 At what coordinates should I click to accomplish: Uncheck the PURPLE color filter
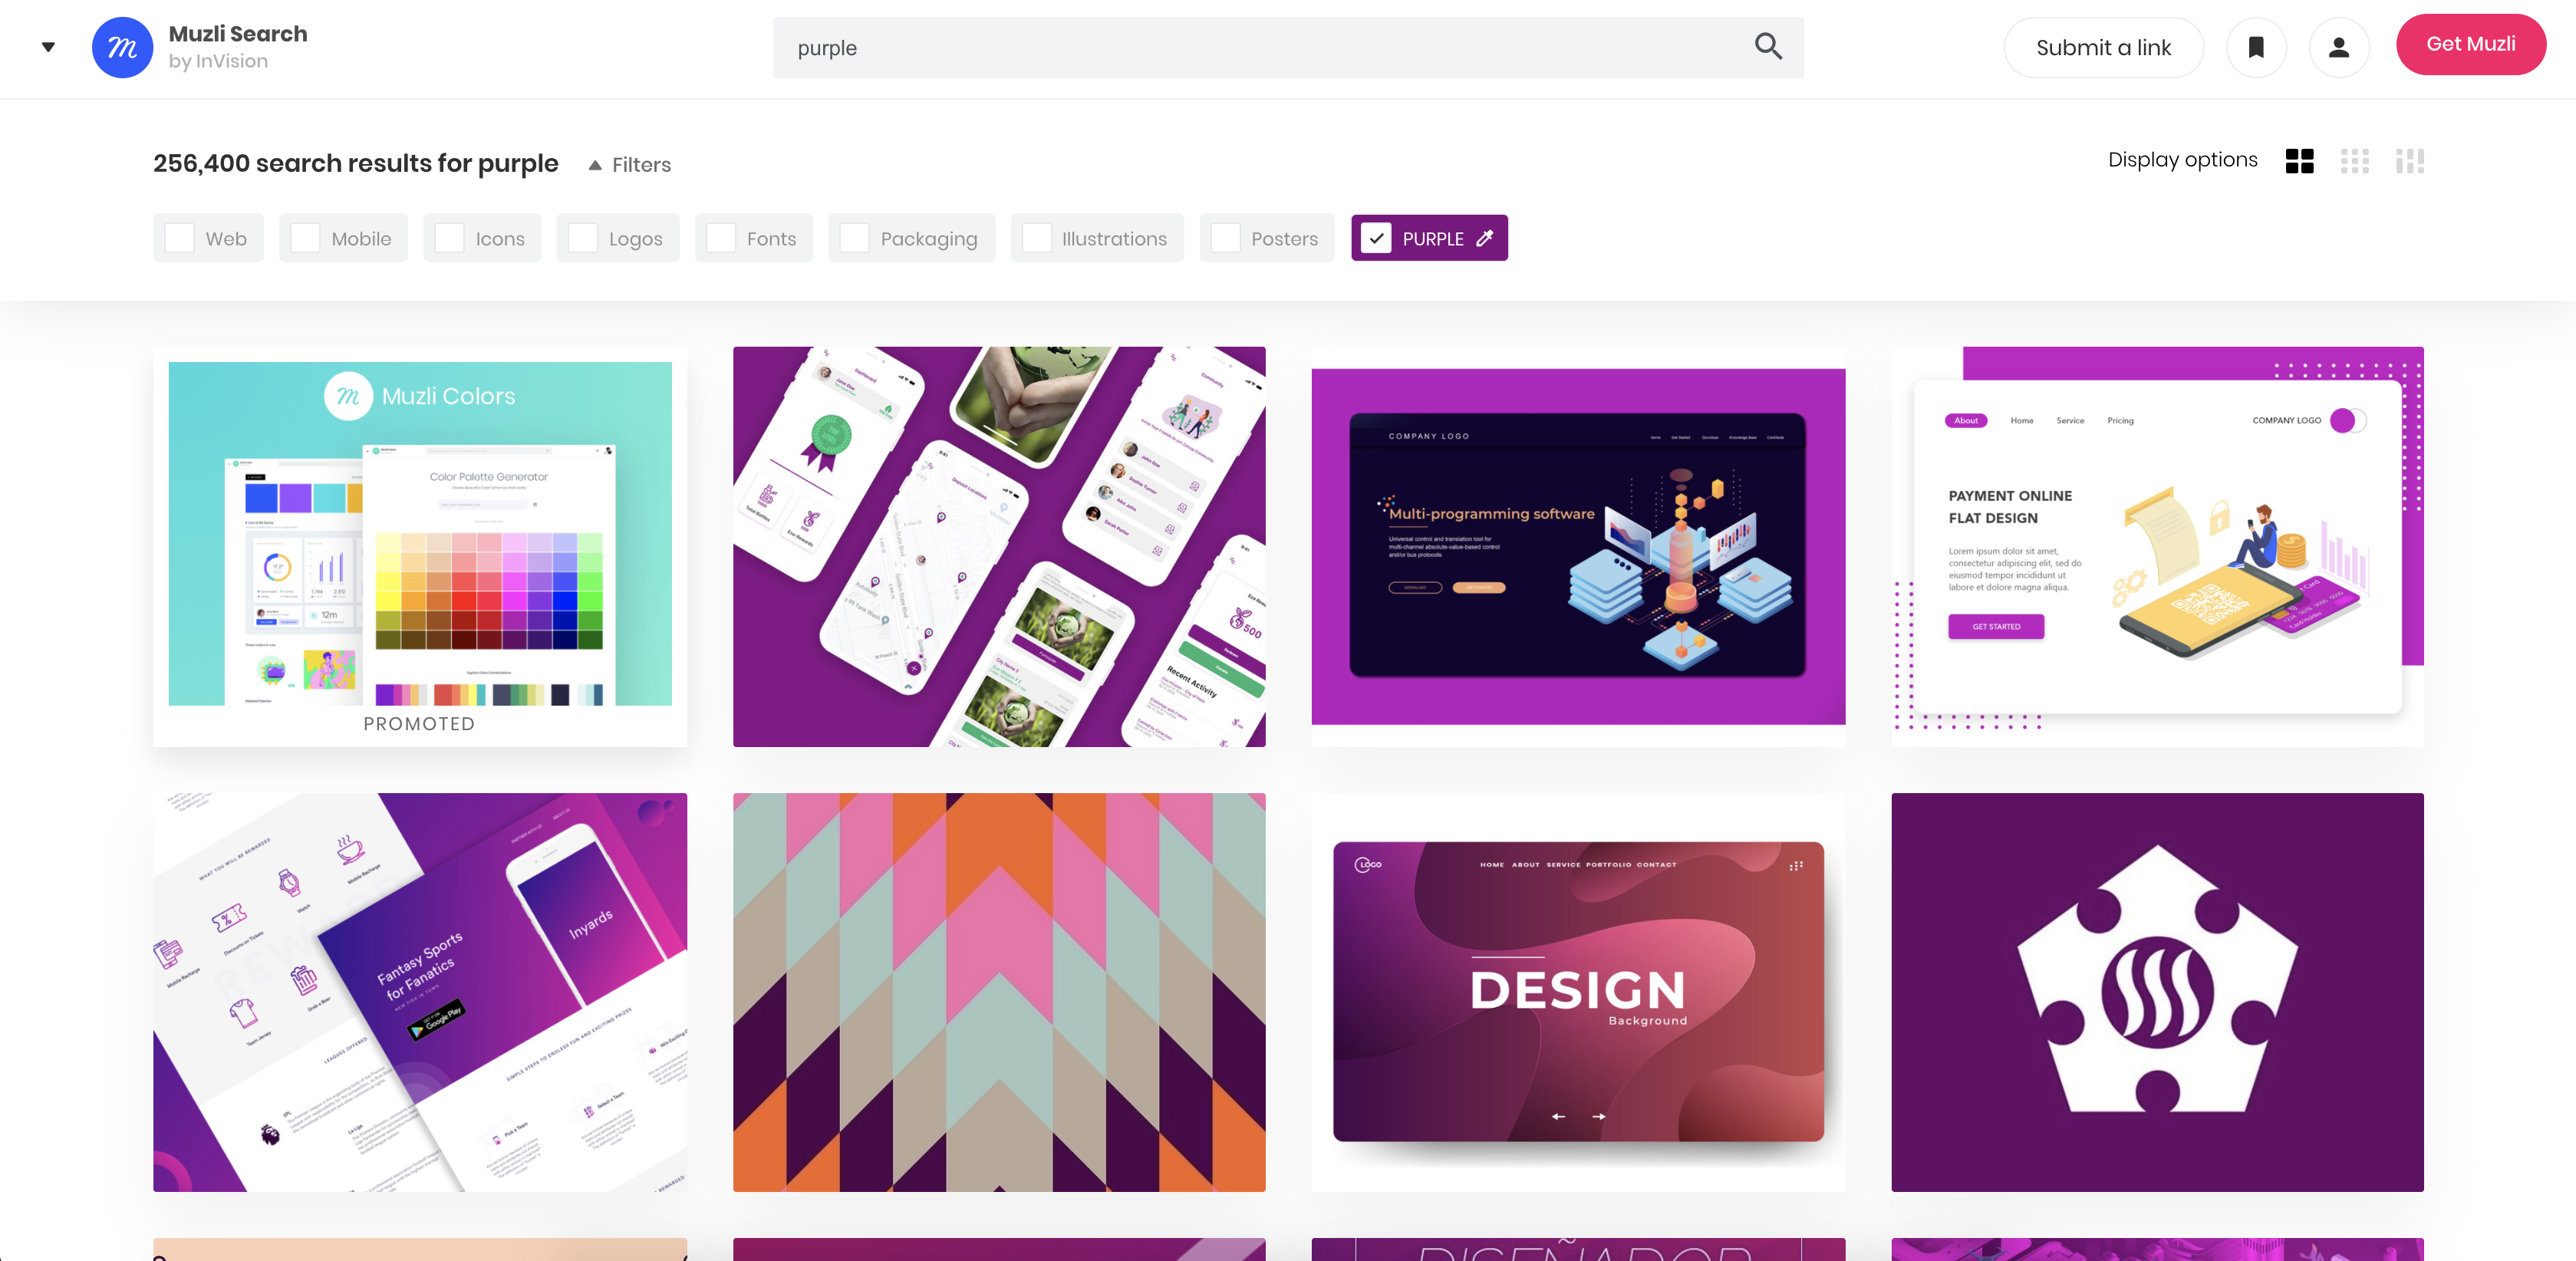coord(1377,238)
